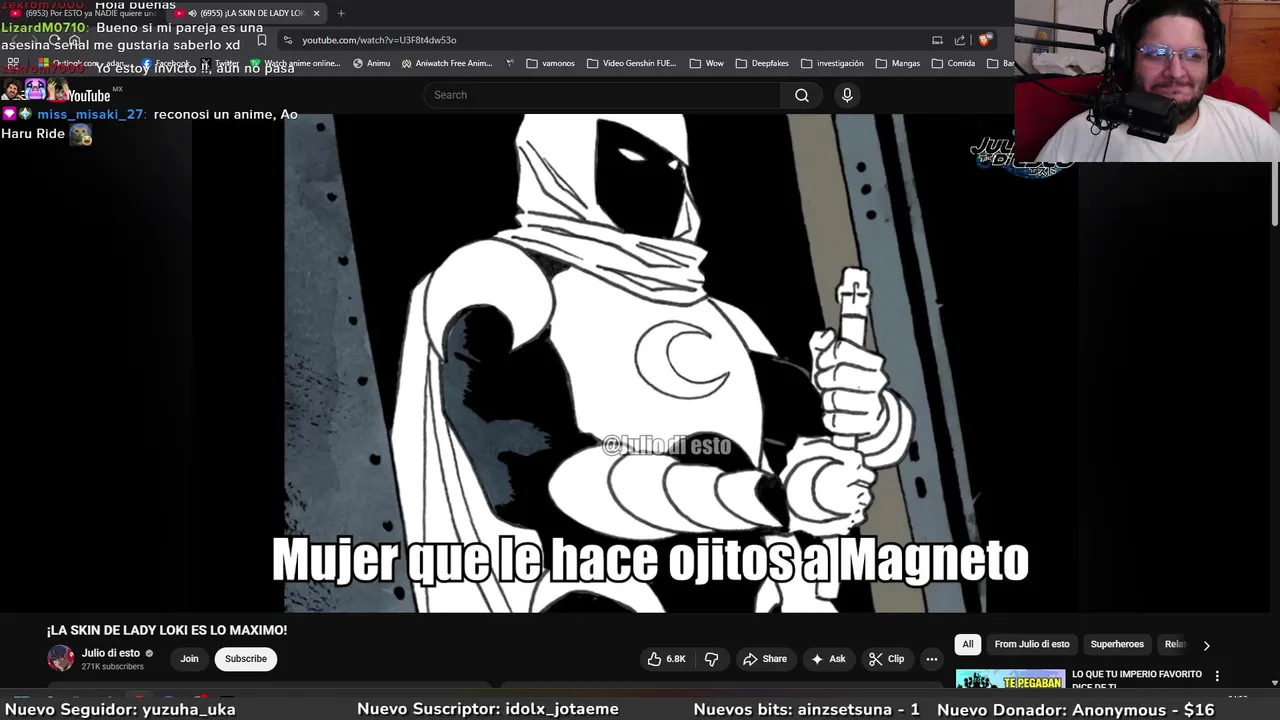This screenshot has height=720, width=1280.
Task: Open the Deepfakes bookmarks folder
Action: [x=761, y=63]
